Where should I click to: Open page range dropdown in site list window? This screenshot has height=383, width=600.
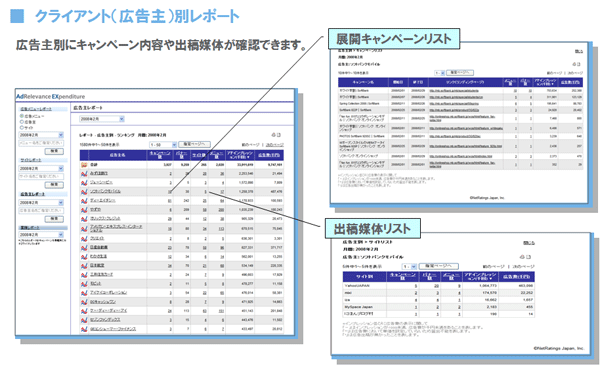pyautogui.click(x=409, y=266)
